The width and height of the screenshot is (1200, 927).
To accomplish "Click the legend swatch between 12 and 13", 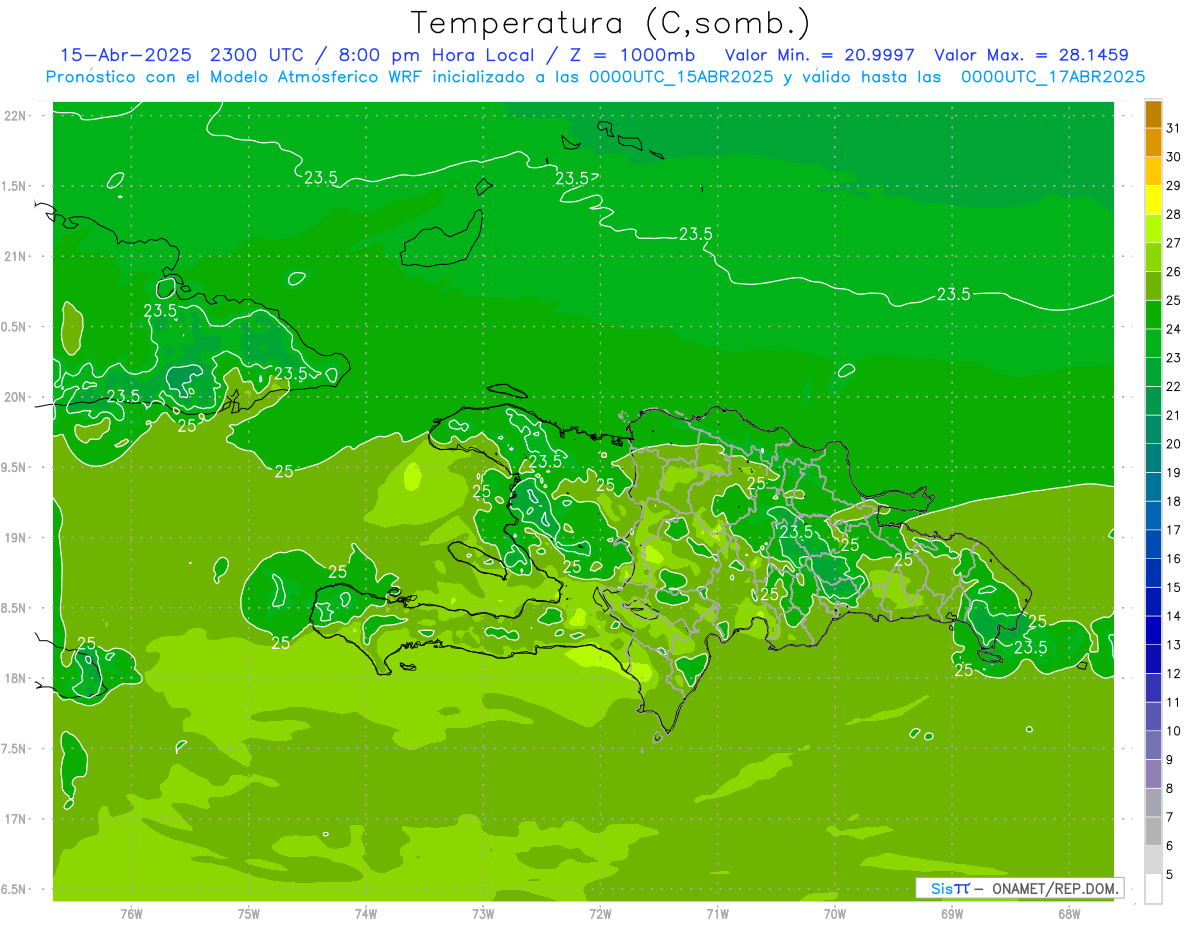I will coord(1153,660).
